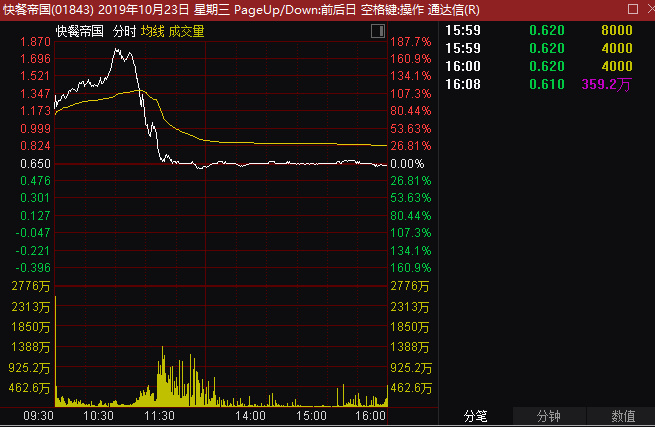This screenshot has width=655, height=427.
Task: Click the 0.610 price in the 16:08 row
Action: tap(547, 84)
